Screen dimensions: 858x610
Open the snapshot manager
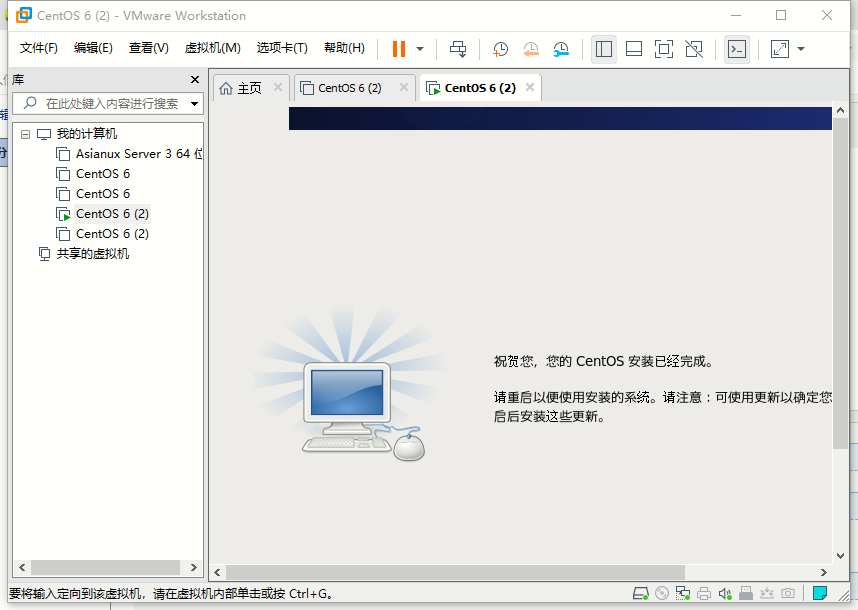(561, 49)
